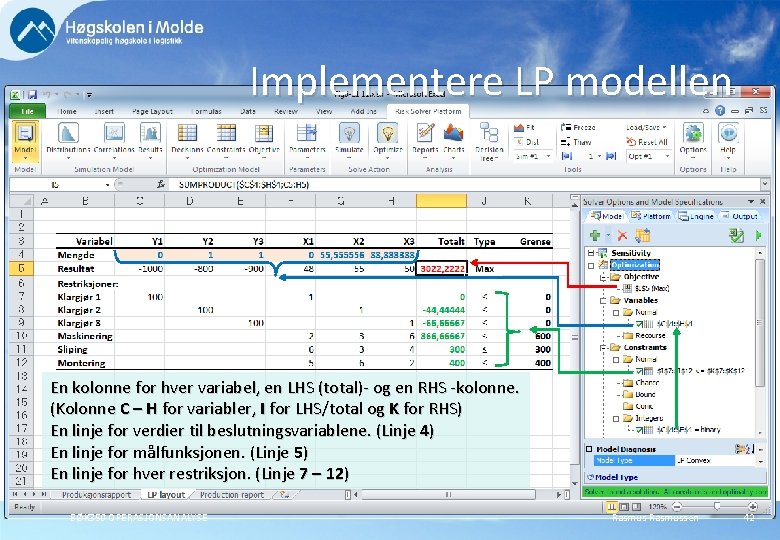Collapse the Integers folder node

616,418
